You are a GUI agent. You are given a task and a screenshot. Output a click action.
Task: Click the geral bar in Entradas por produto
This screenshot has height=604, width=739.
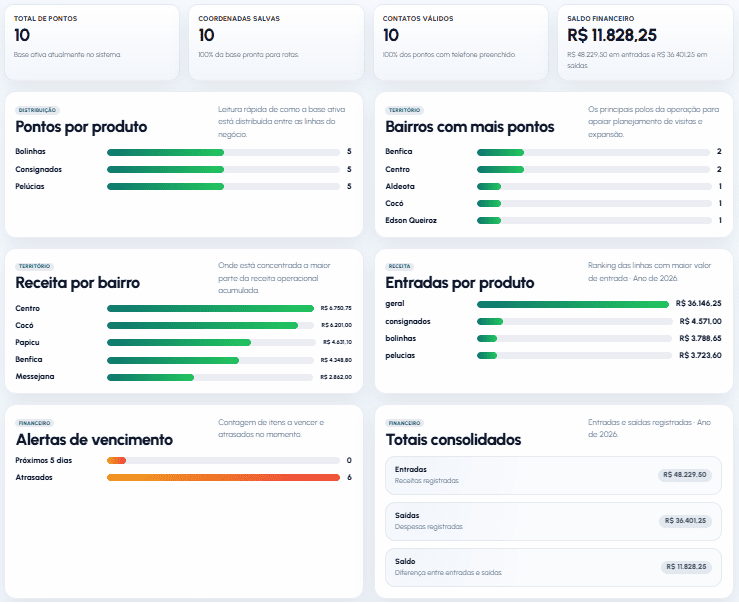point(573,304)
